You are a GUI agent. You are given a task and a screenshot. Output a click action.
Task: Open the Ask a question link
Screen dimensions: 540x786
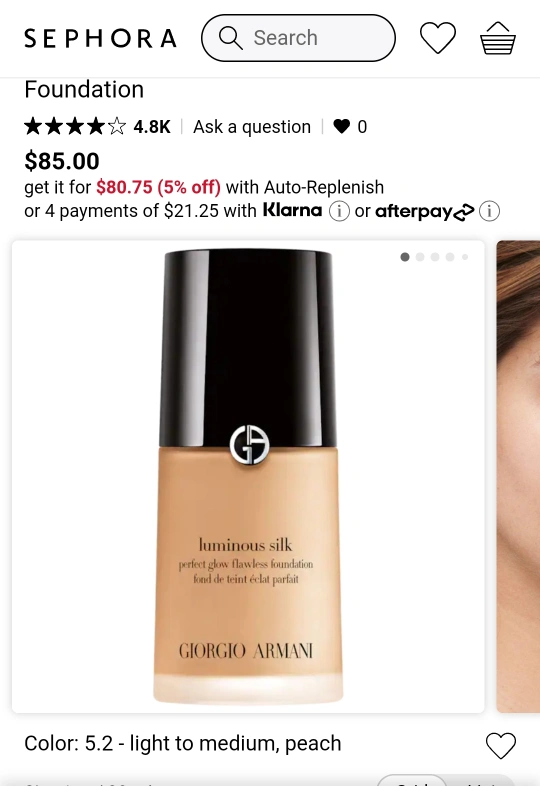pyautogui.click(x=252, y=127)
